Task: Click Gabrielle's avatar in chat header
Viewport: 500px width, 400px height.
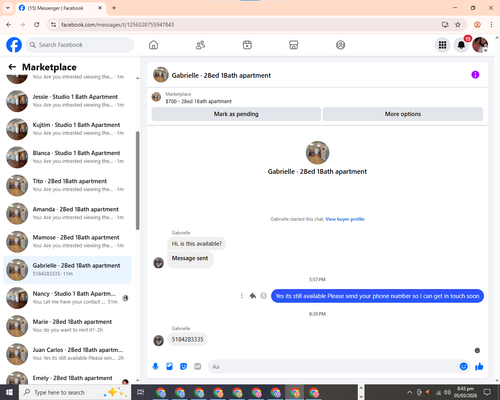Action: (161, 75)
